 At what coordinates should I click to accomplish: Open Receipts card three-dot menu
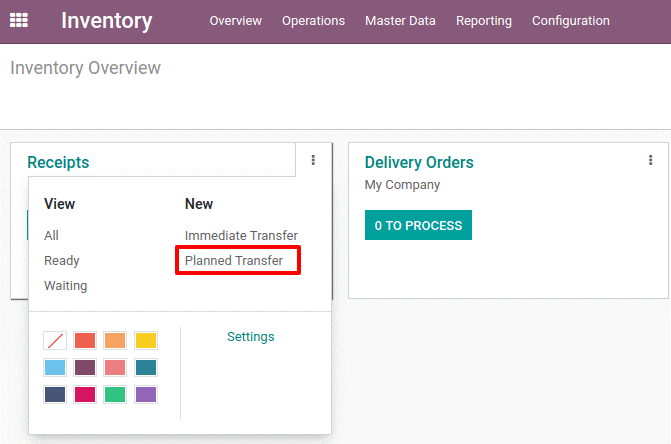[313, 160]
